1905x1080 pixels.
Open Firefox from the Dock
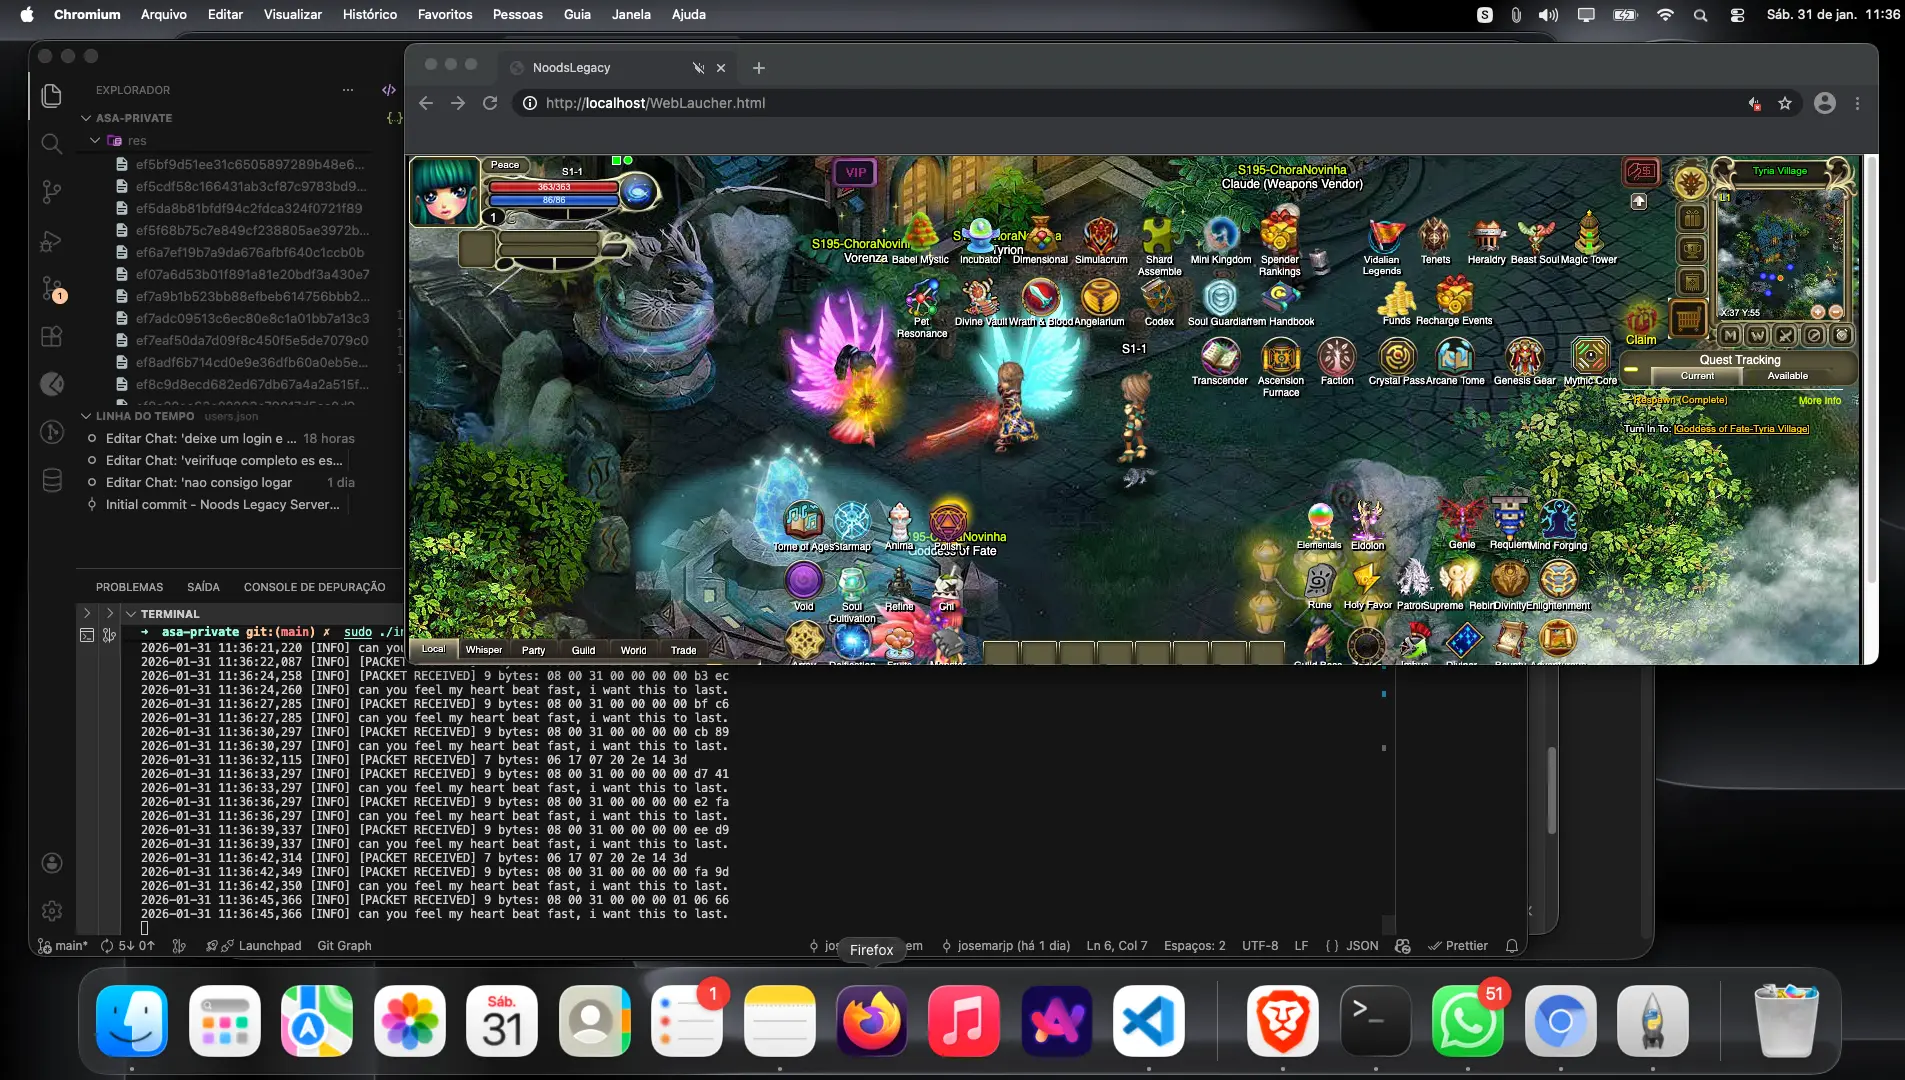pos(871,1021)
